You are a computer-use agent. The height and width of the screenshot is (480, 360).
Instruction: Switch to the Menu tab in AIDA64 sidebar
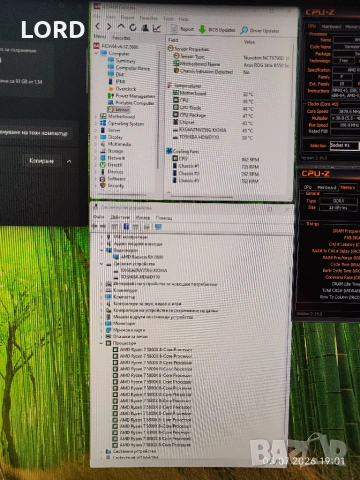(x=100, y=36)
